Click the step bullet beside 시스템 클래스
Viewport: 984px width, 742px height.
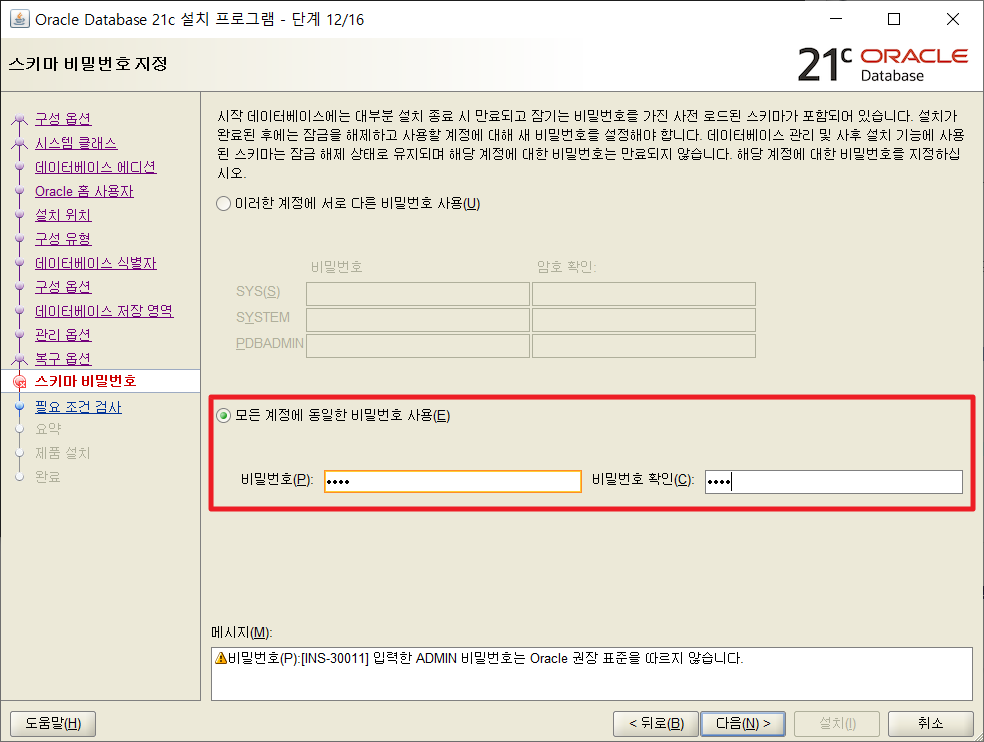19,144
